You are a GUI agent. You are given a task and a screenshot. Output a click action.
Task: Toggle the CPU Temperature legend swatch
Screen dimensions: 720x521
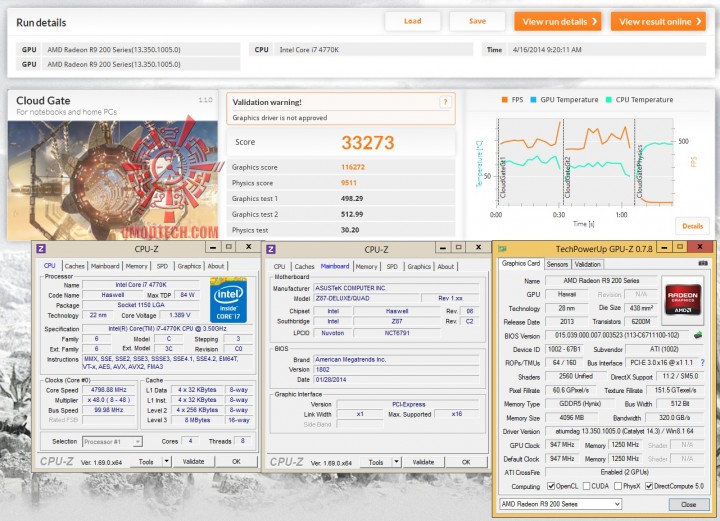pos(608,100)
